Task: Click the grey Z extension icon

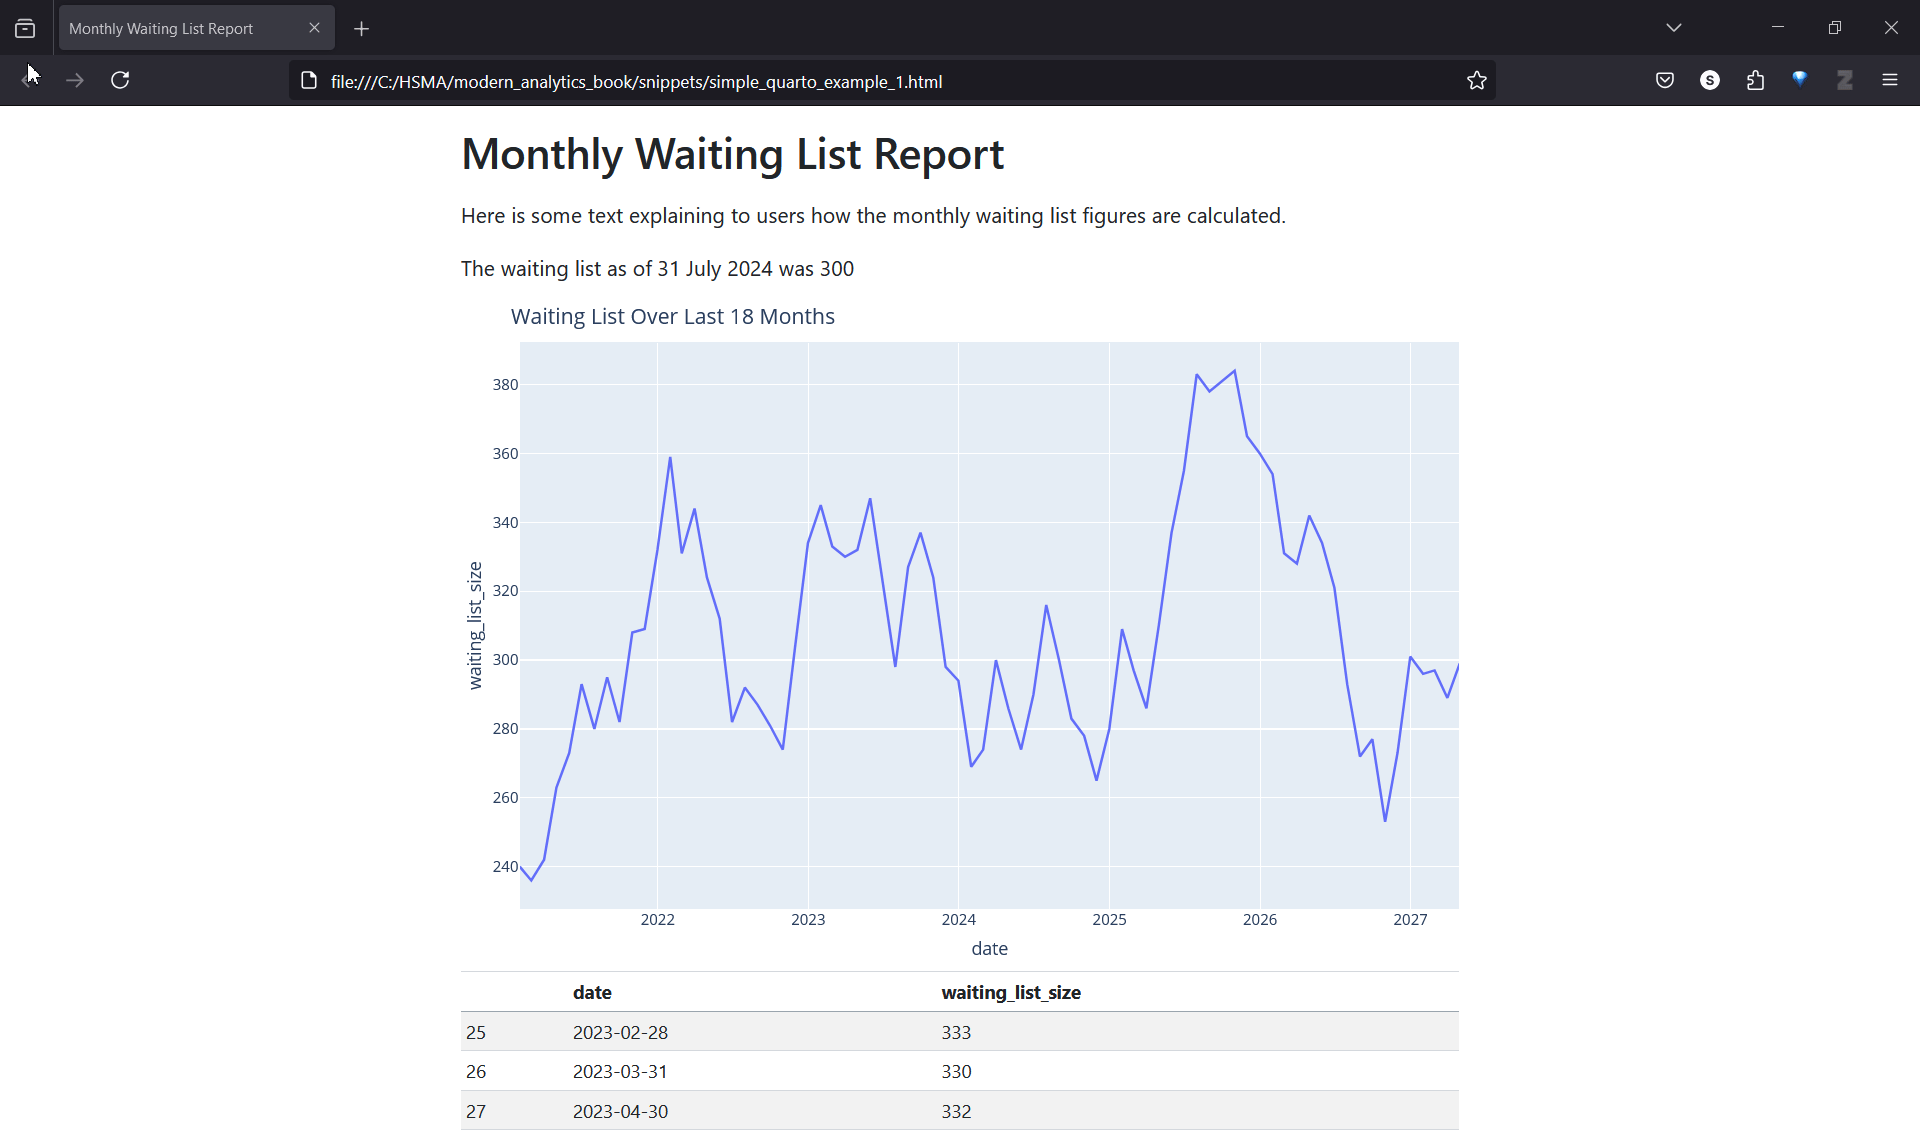Action: pyautogui.click(x=1845, y=80)
